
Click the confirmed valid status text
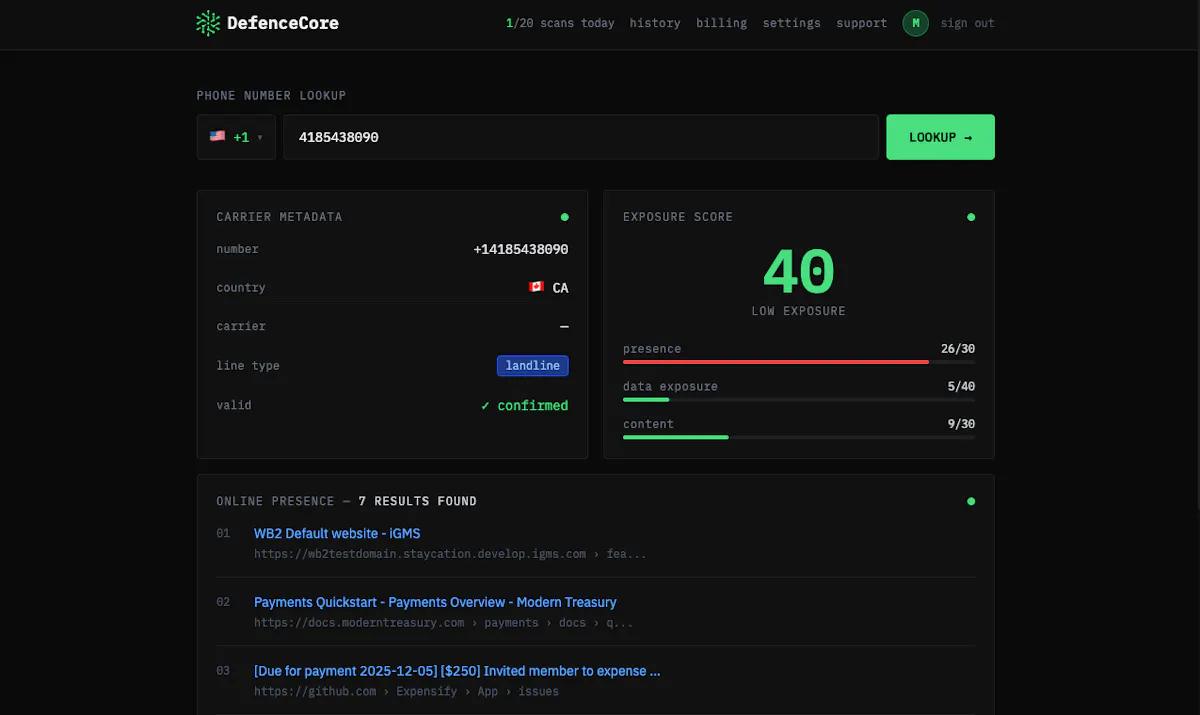[x=525, y=406]
